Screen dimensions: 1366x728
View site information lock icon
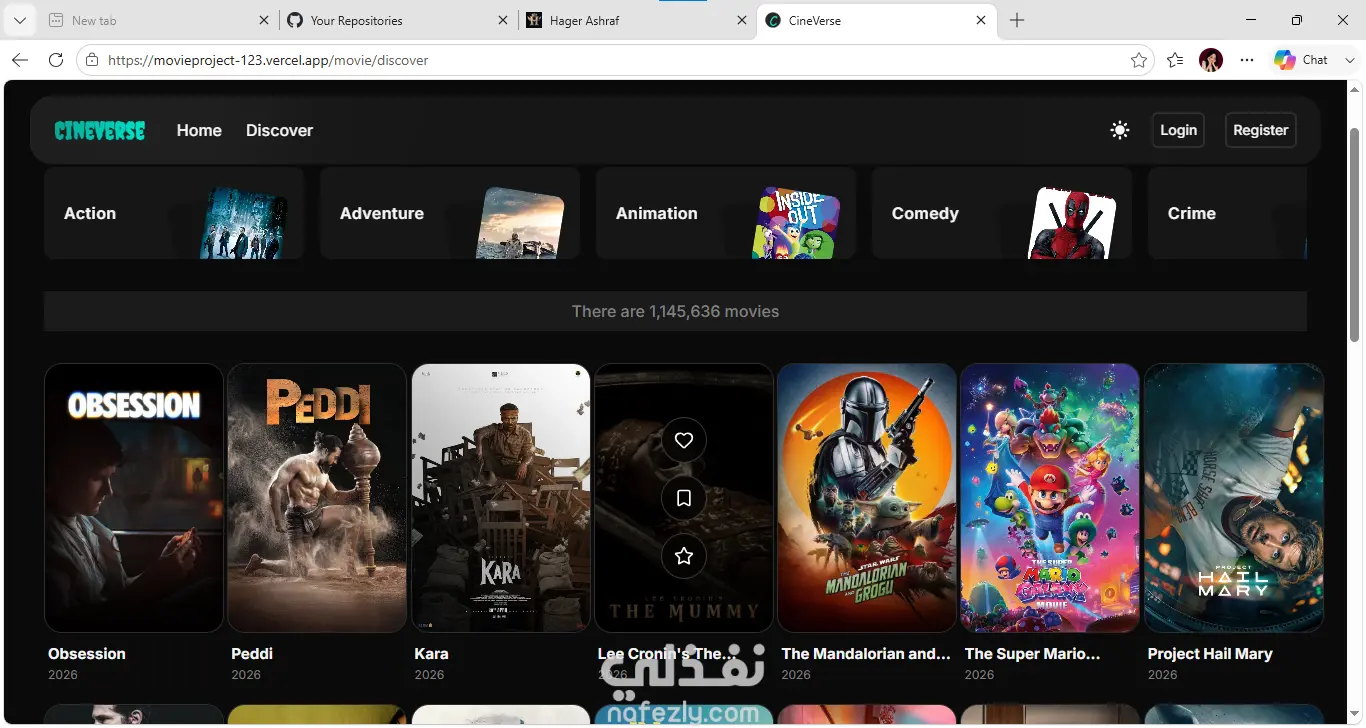92,60
